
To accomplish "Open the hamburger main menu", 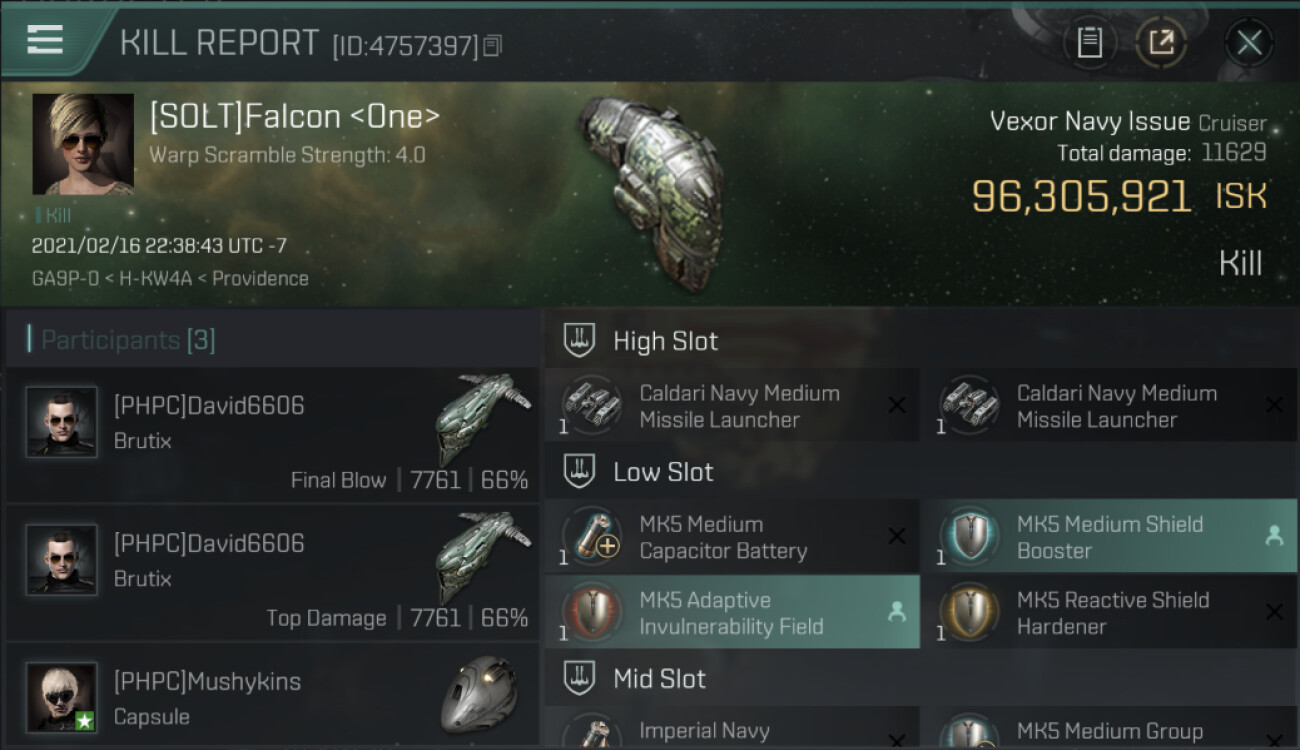I will coord(45,40).
